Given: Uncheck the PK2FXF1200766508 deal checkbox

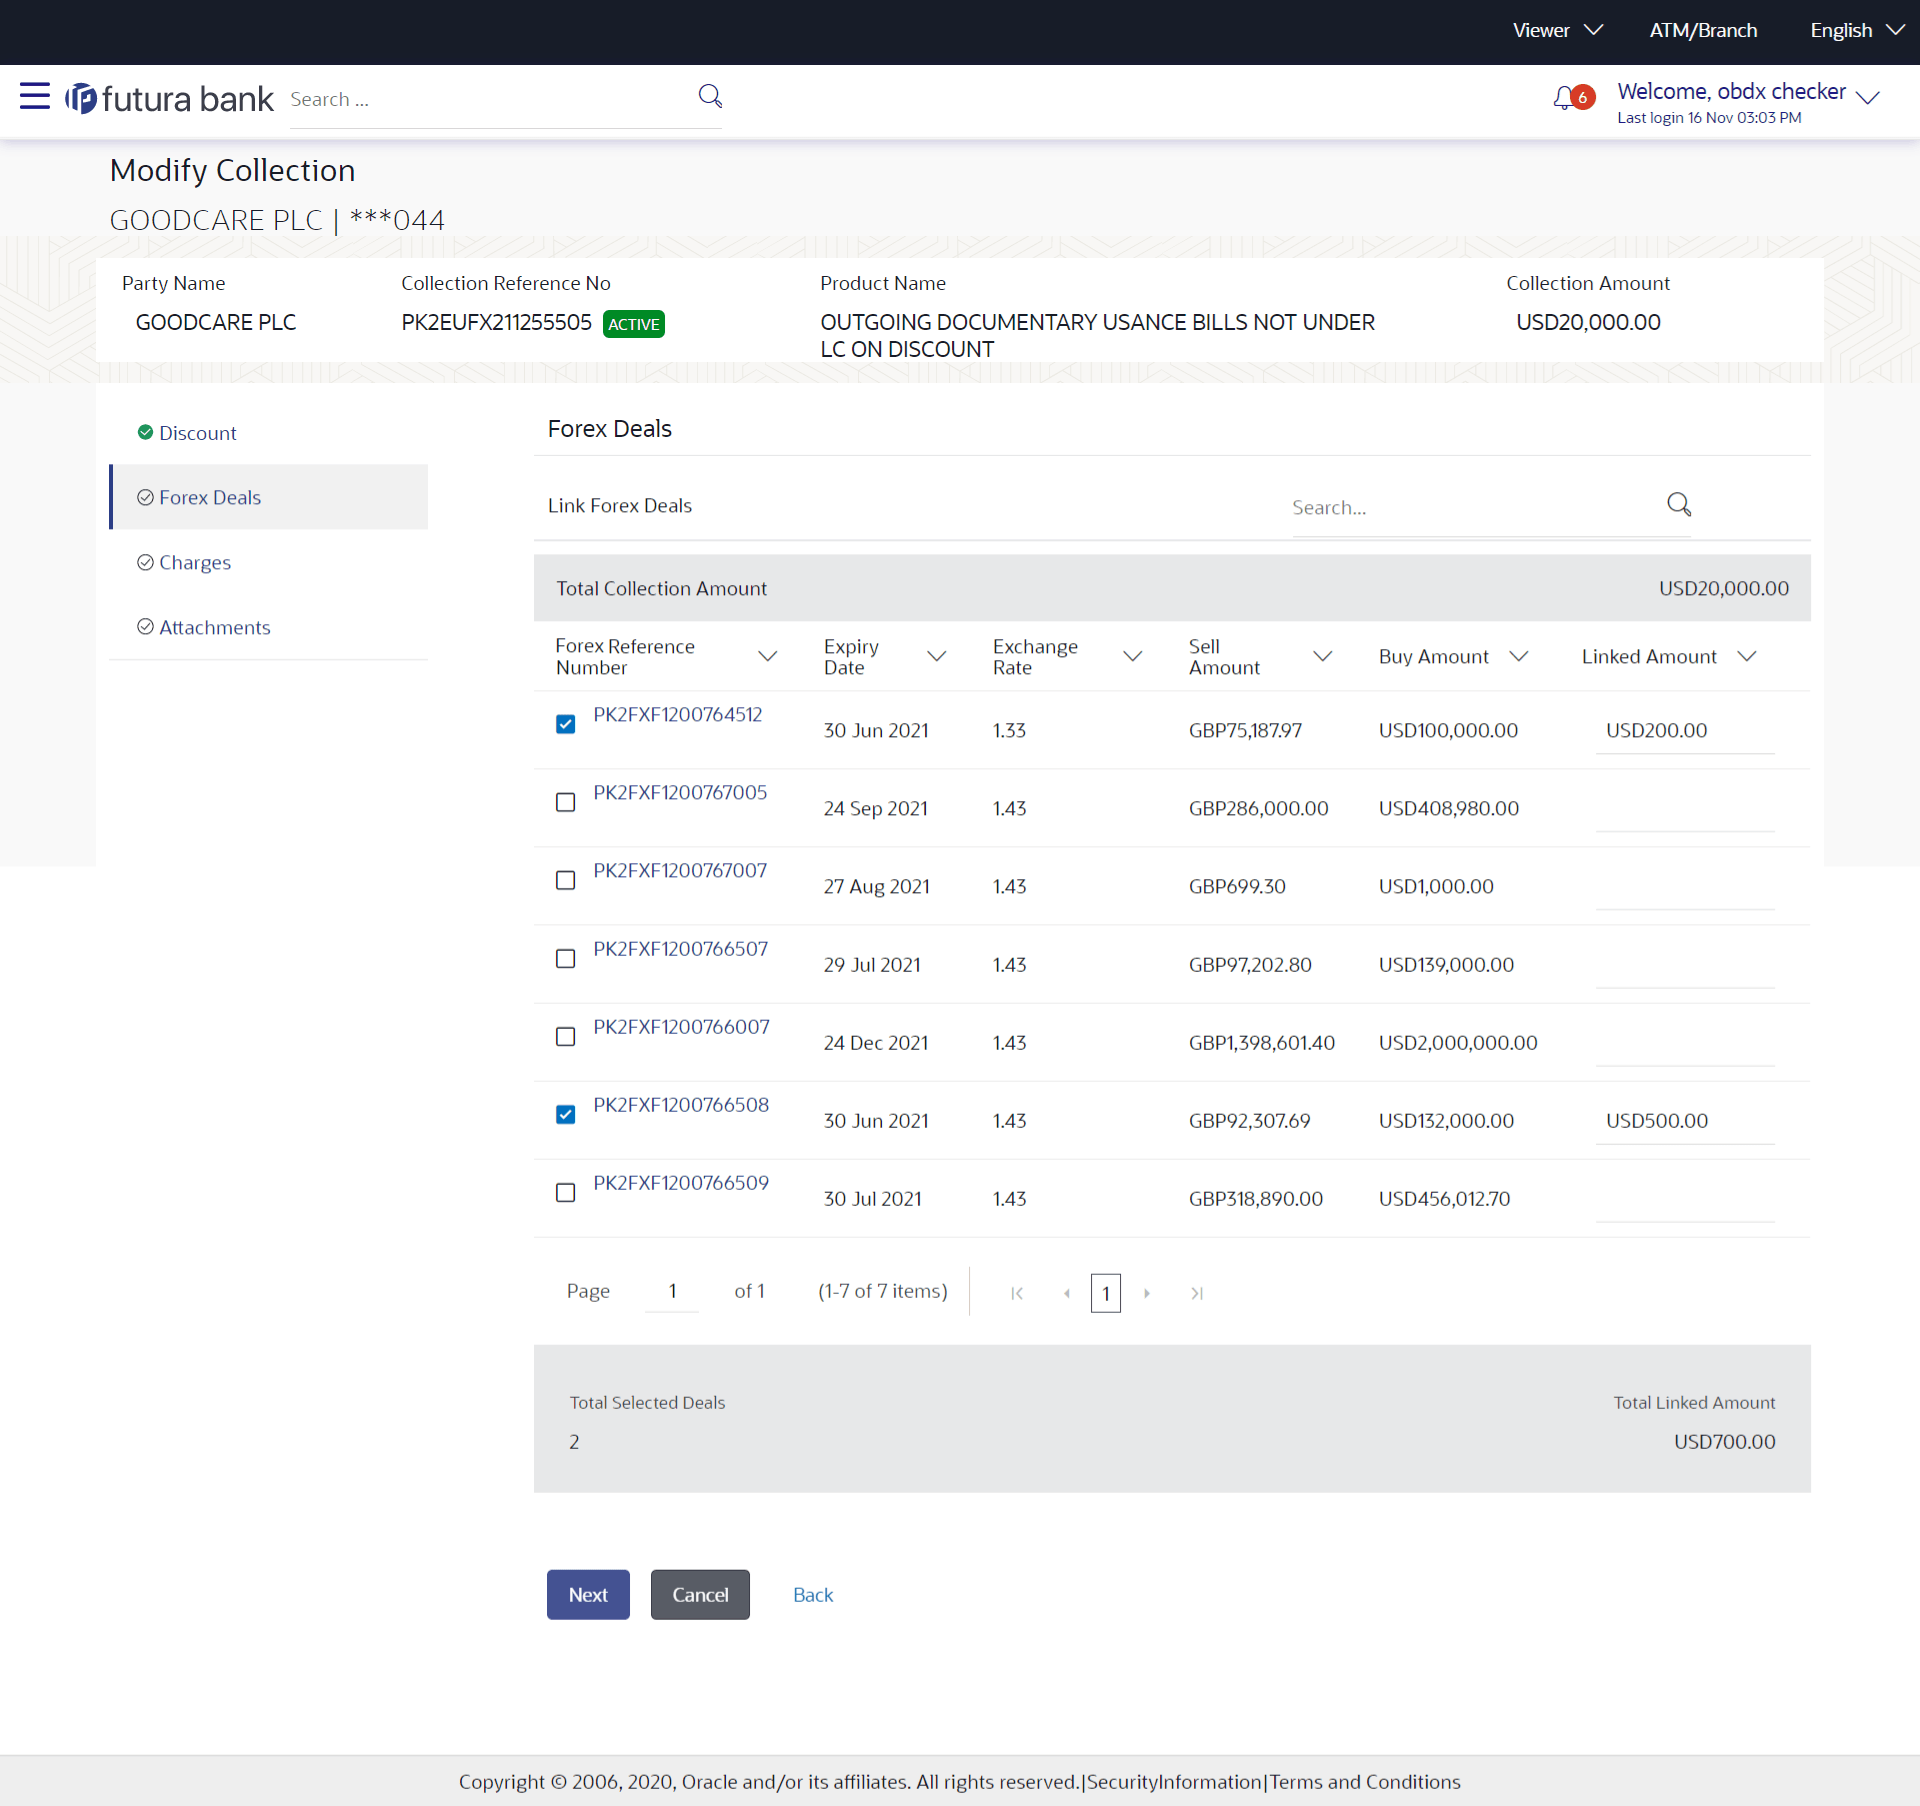Looking at the screenshot, I should 566,1114.
